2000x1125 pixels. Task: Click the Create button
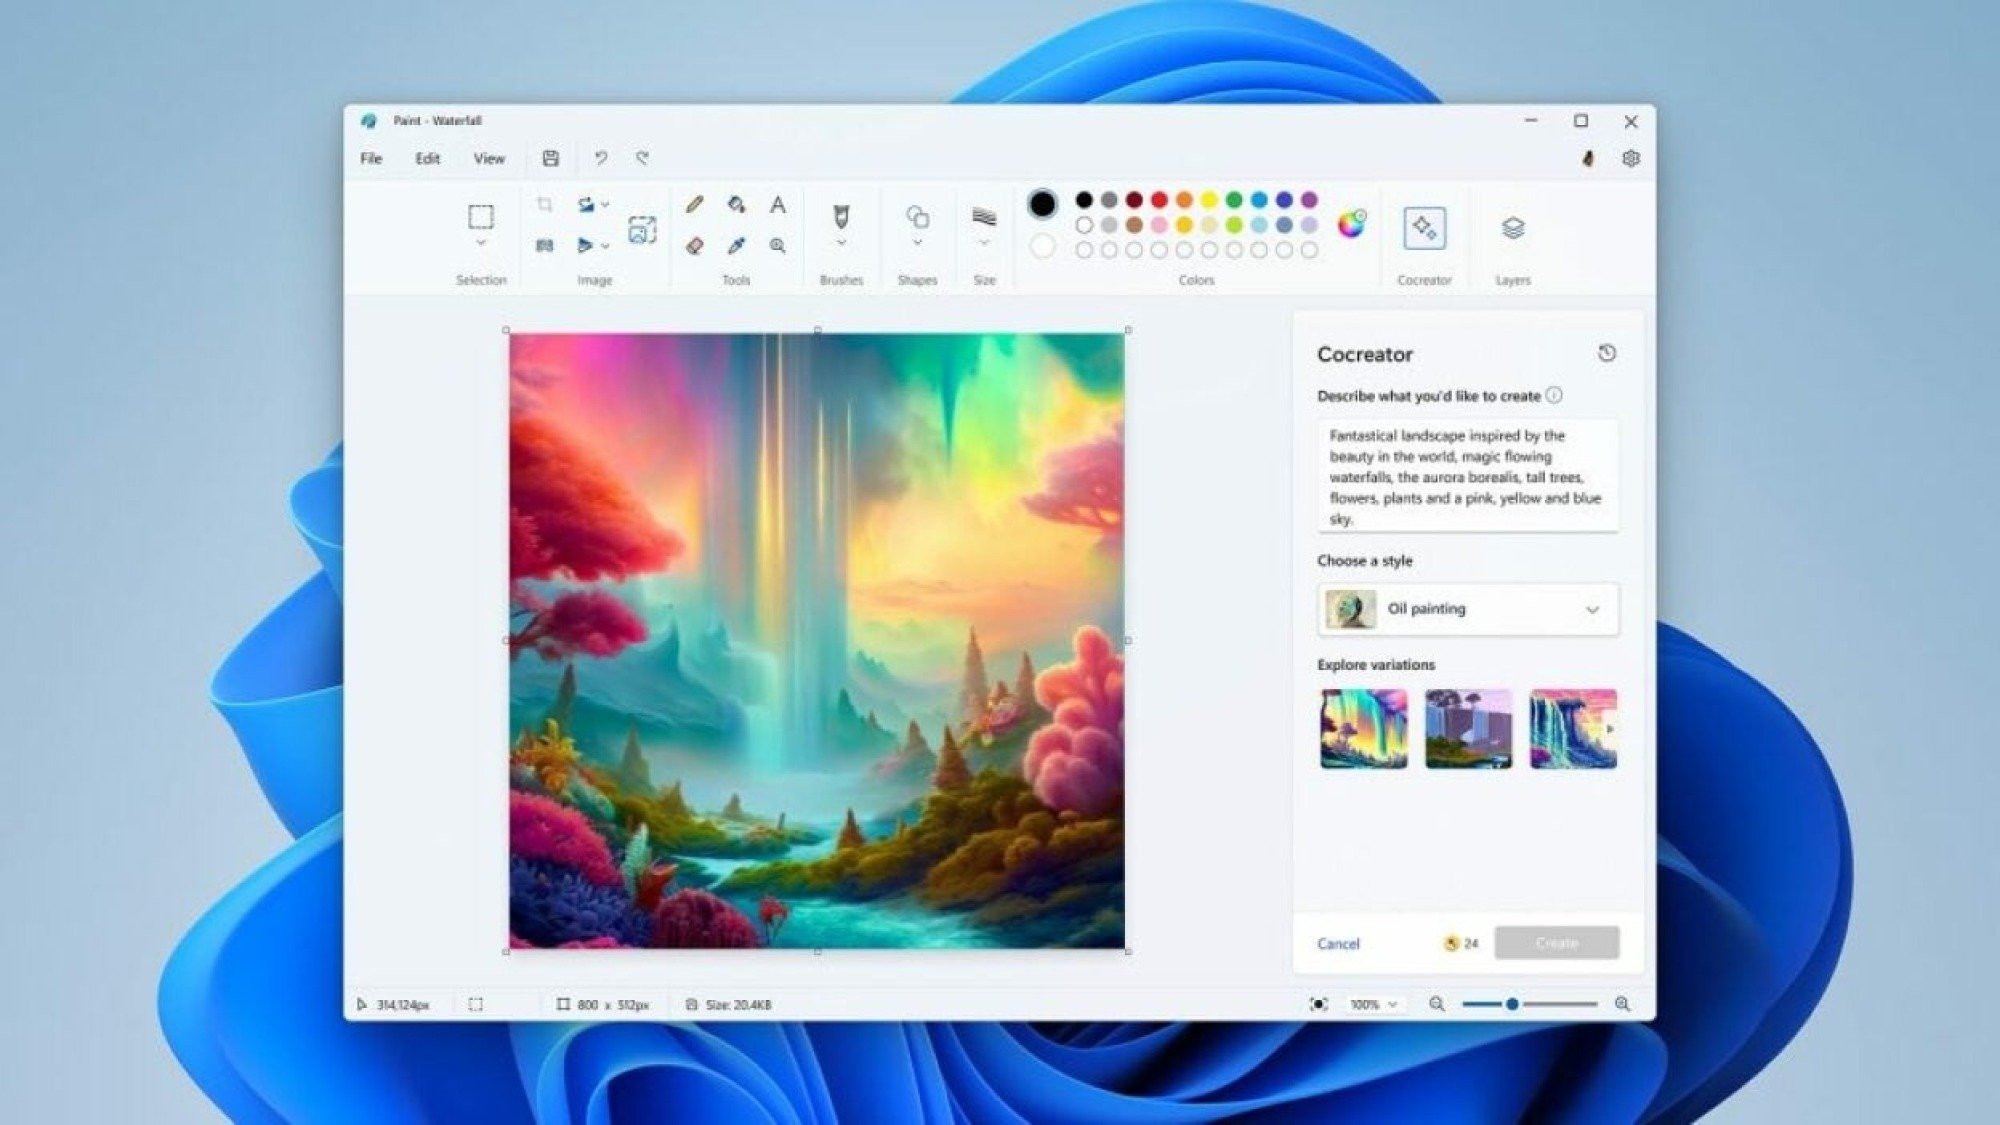point(1557,942)
